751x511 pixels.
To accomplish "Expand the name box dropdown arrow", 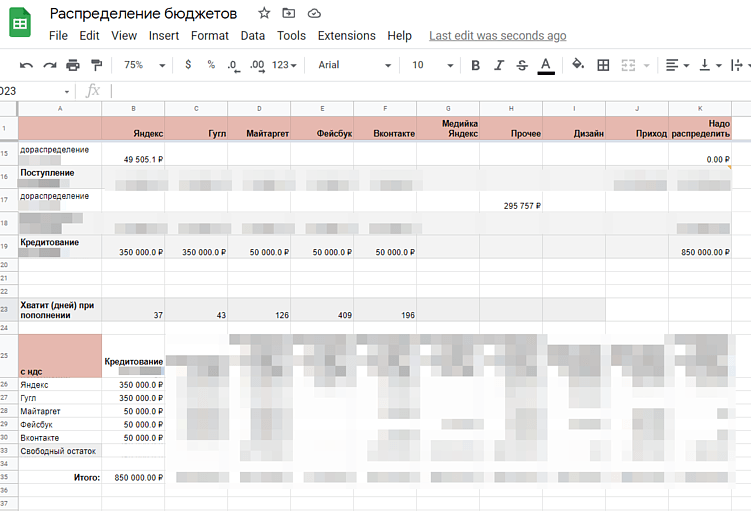I will tap(67, 91).
